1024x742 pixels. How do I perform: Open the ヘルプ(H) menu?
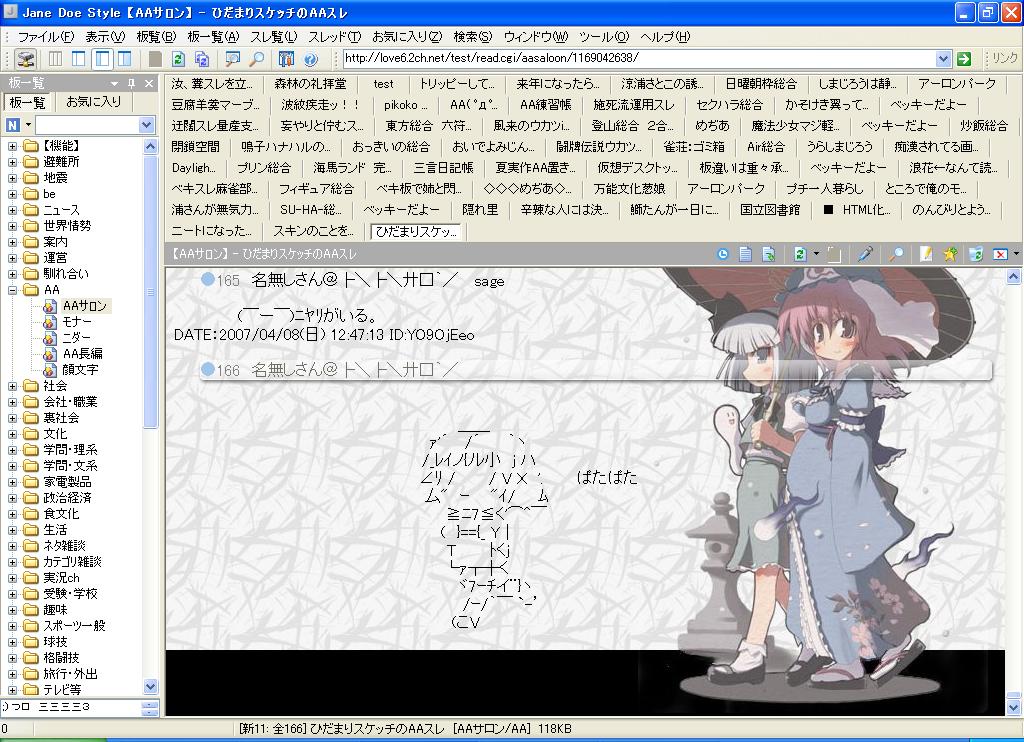coord(665,37)
